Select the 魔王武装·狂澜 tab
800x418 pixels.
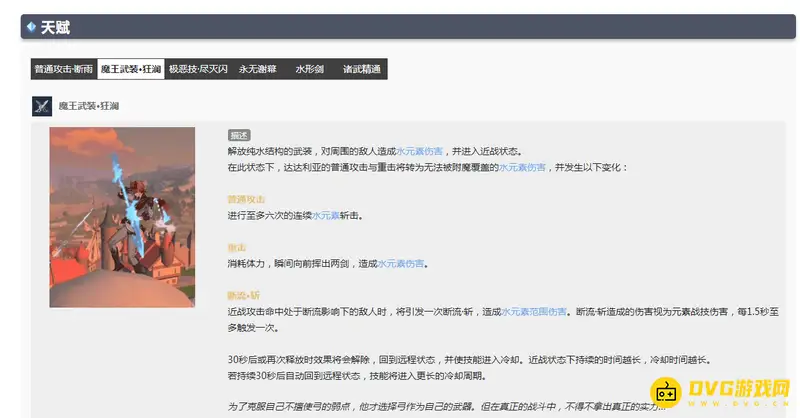pyautogui.click(x=131, y=69)
